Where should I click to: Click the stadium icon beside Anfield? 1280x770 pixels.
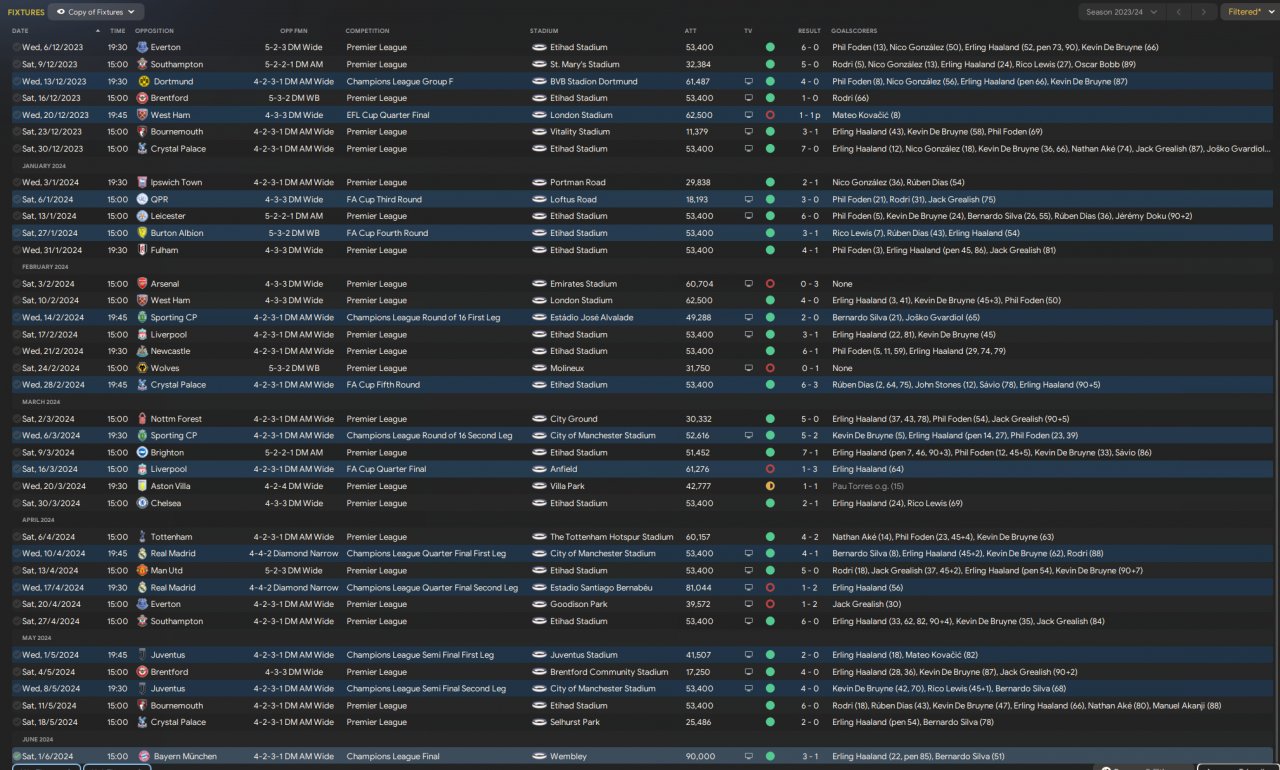coord(539,469)
